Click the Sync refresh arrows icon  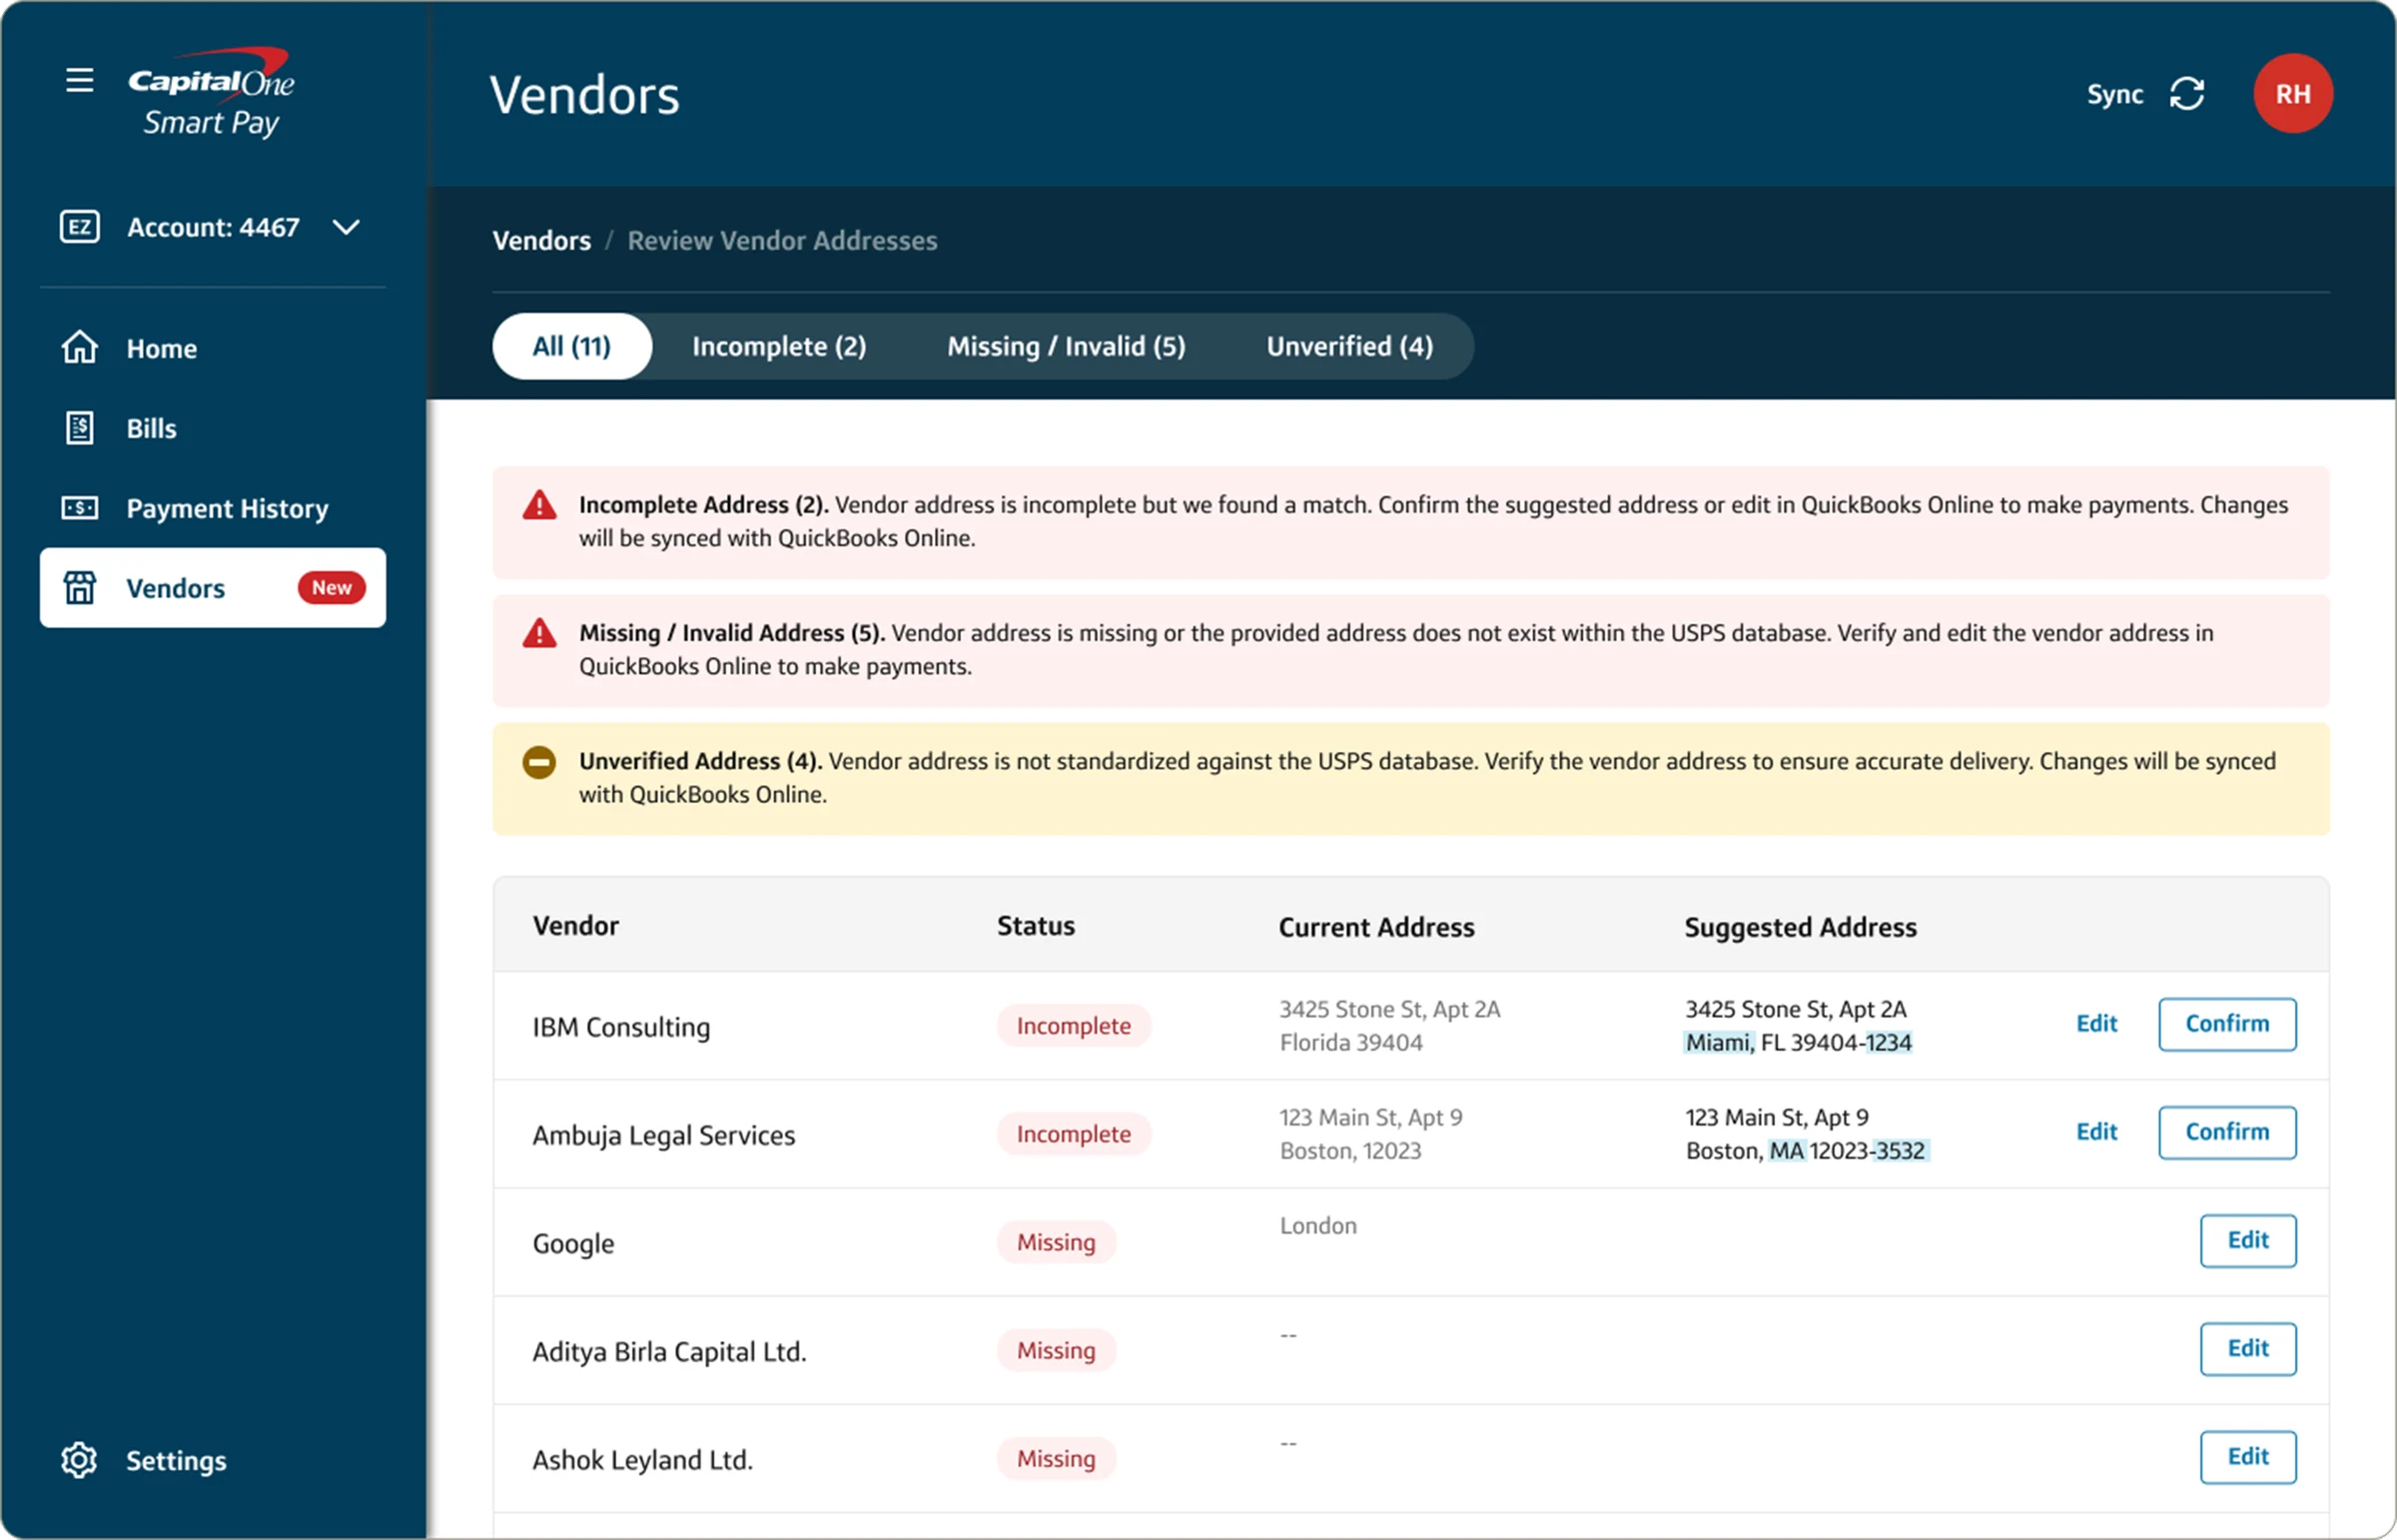2187,94
